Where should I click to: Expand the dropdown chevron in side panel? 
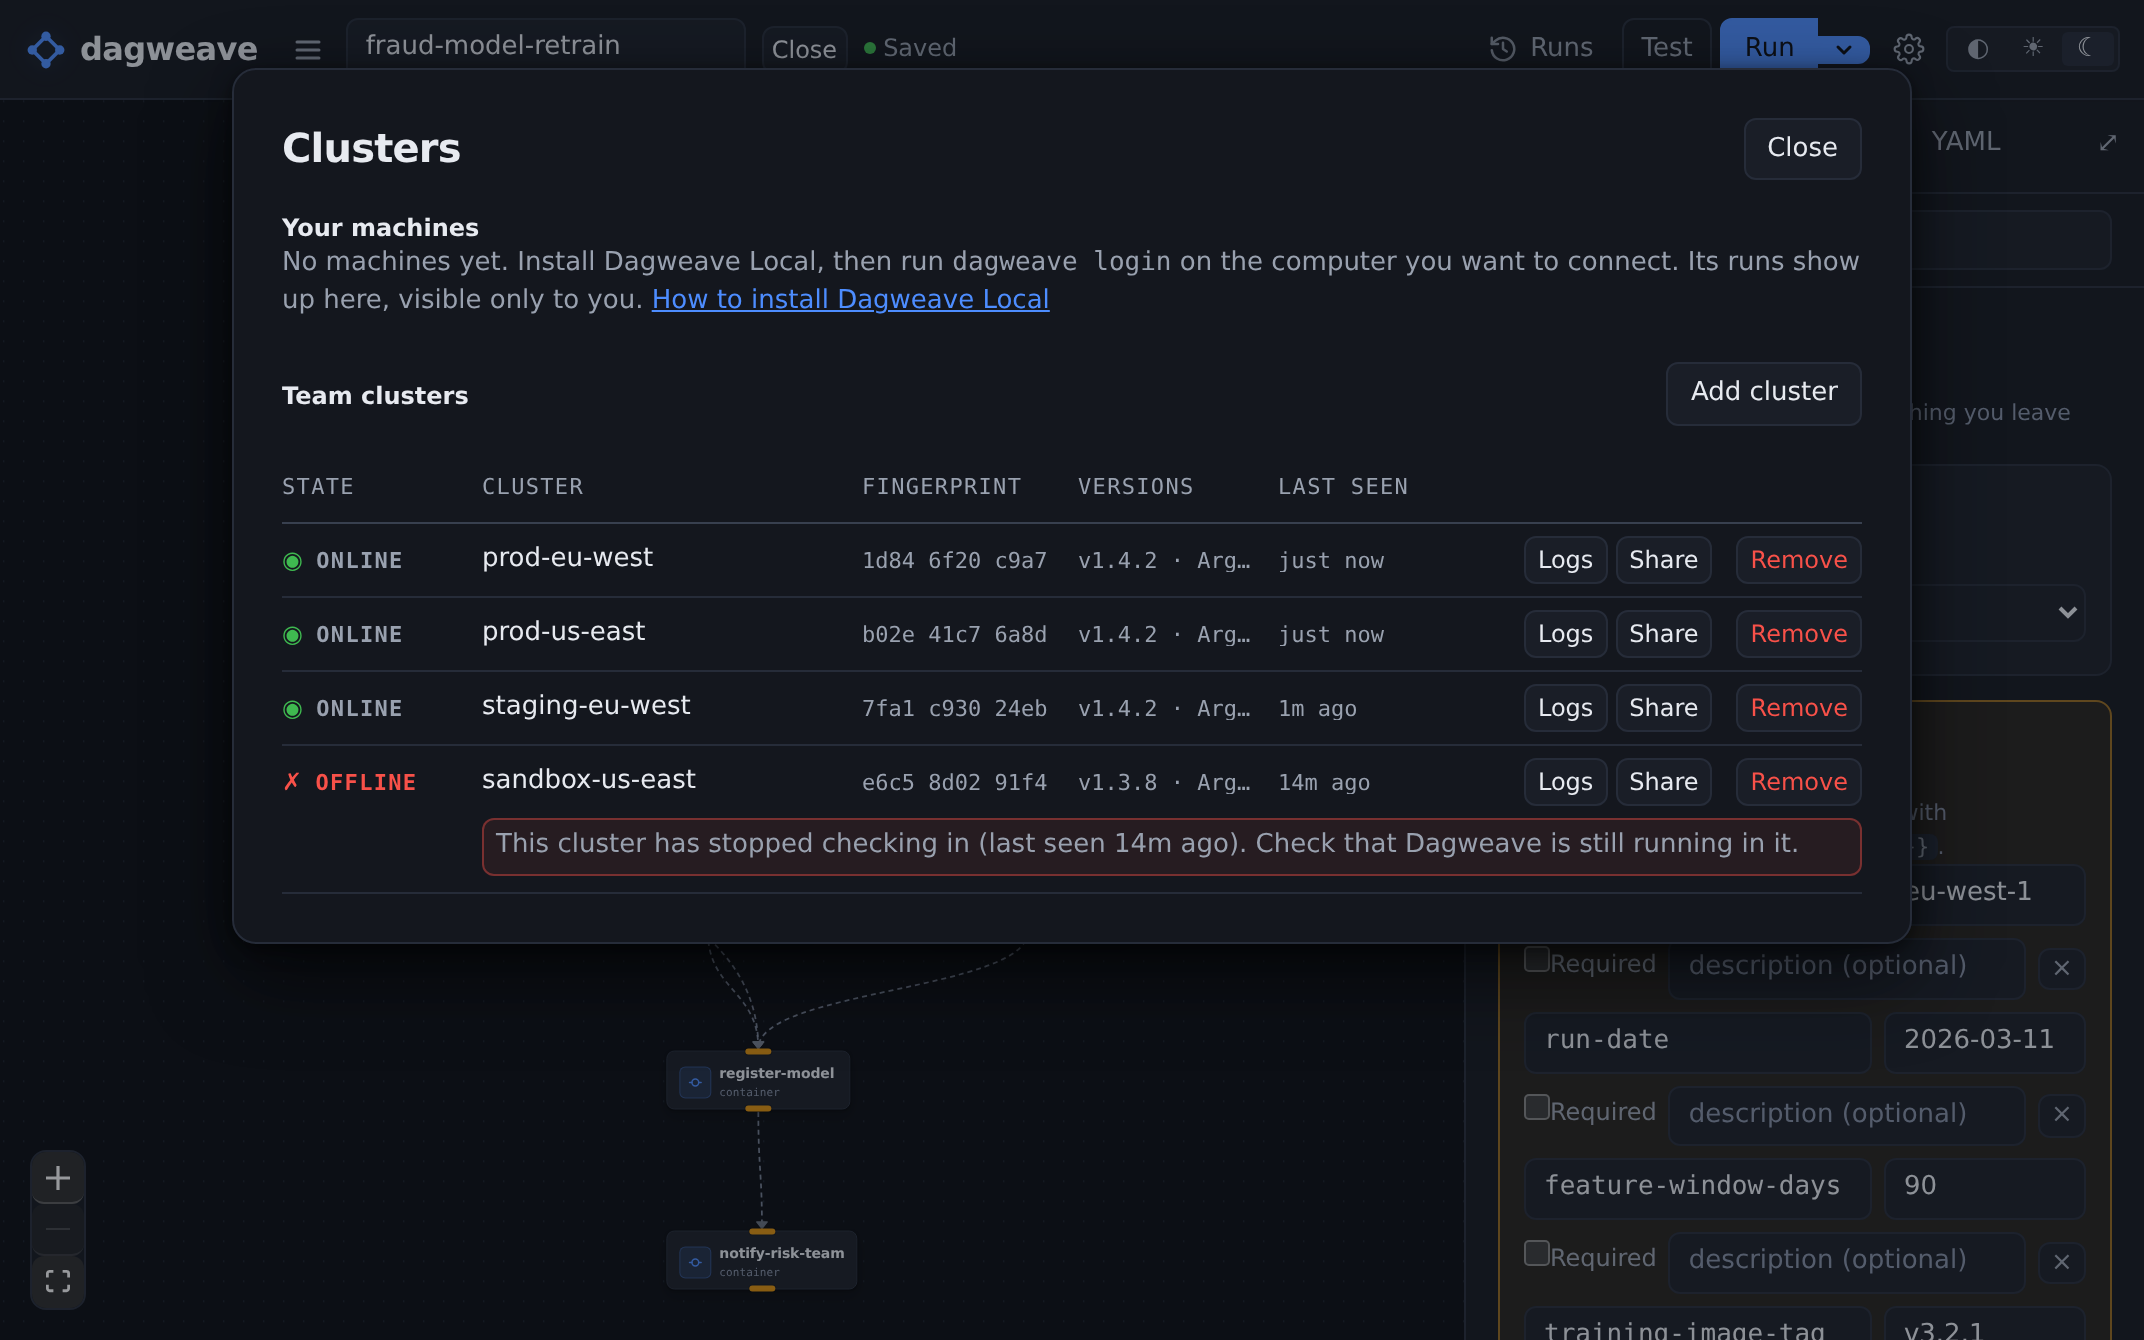pos(2068,612)
